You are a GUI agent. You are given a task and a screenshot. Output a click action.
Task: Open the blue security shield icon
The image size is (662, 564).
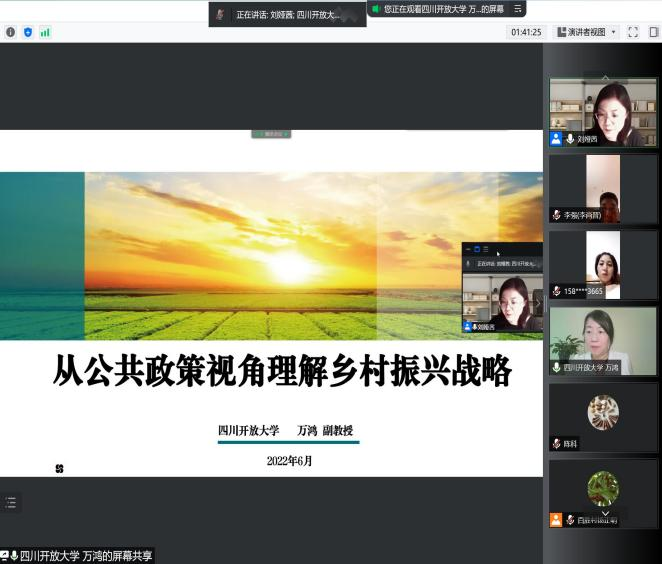pos(27,32)
